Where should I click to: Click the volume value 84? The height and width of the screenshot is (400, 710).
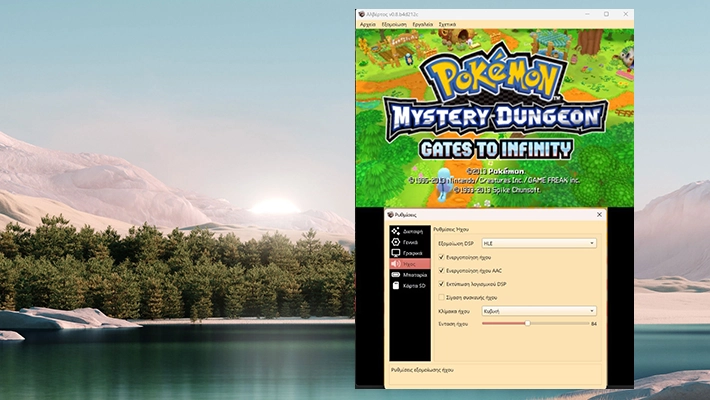(x=594, y=324)
